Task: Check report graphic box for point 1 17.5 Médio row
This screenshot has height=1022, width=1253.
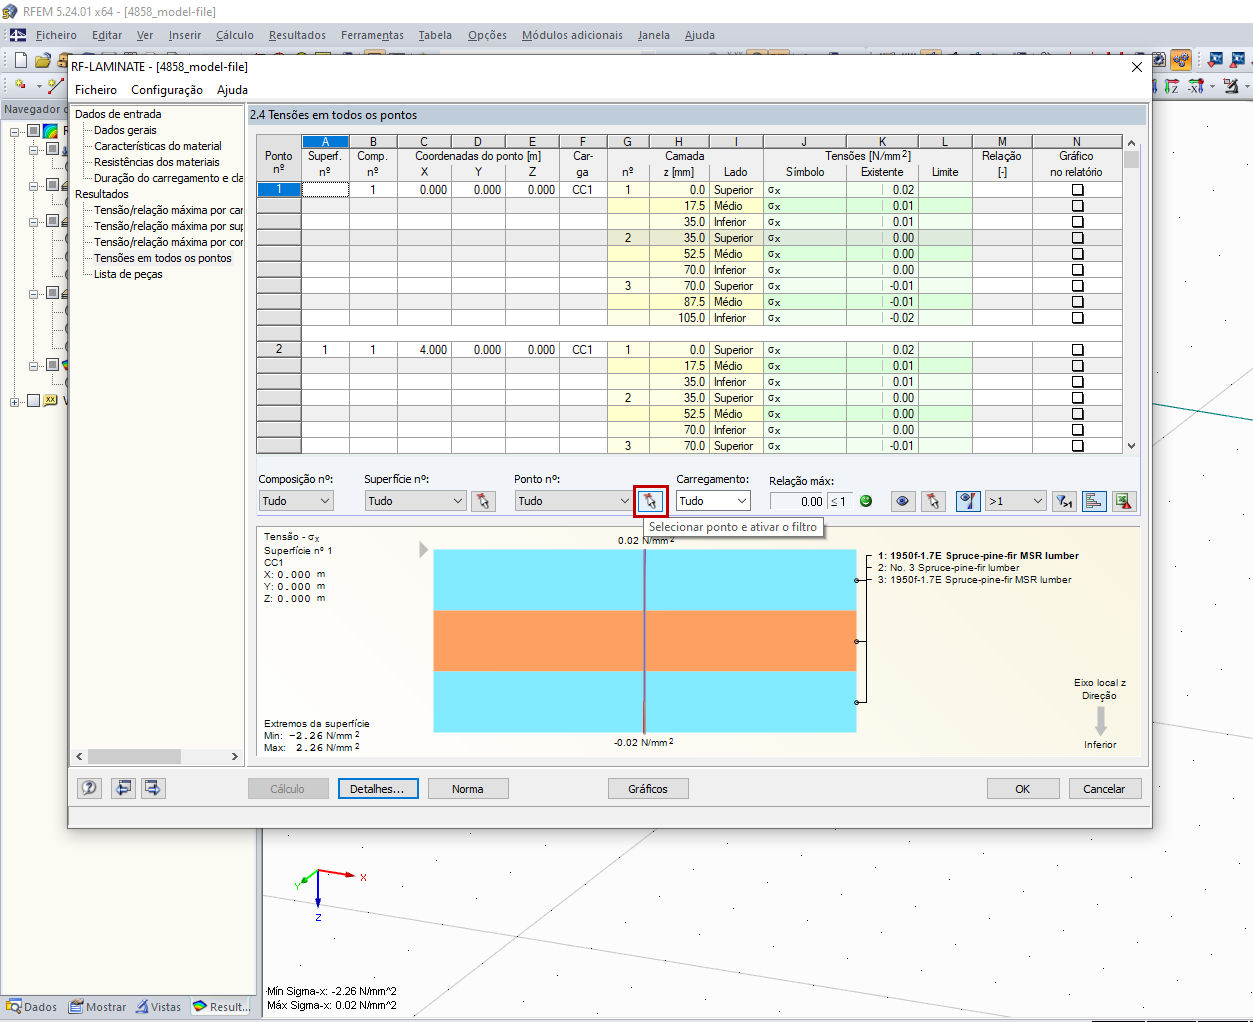Action: point(1077,206)
